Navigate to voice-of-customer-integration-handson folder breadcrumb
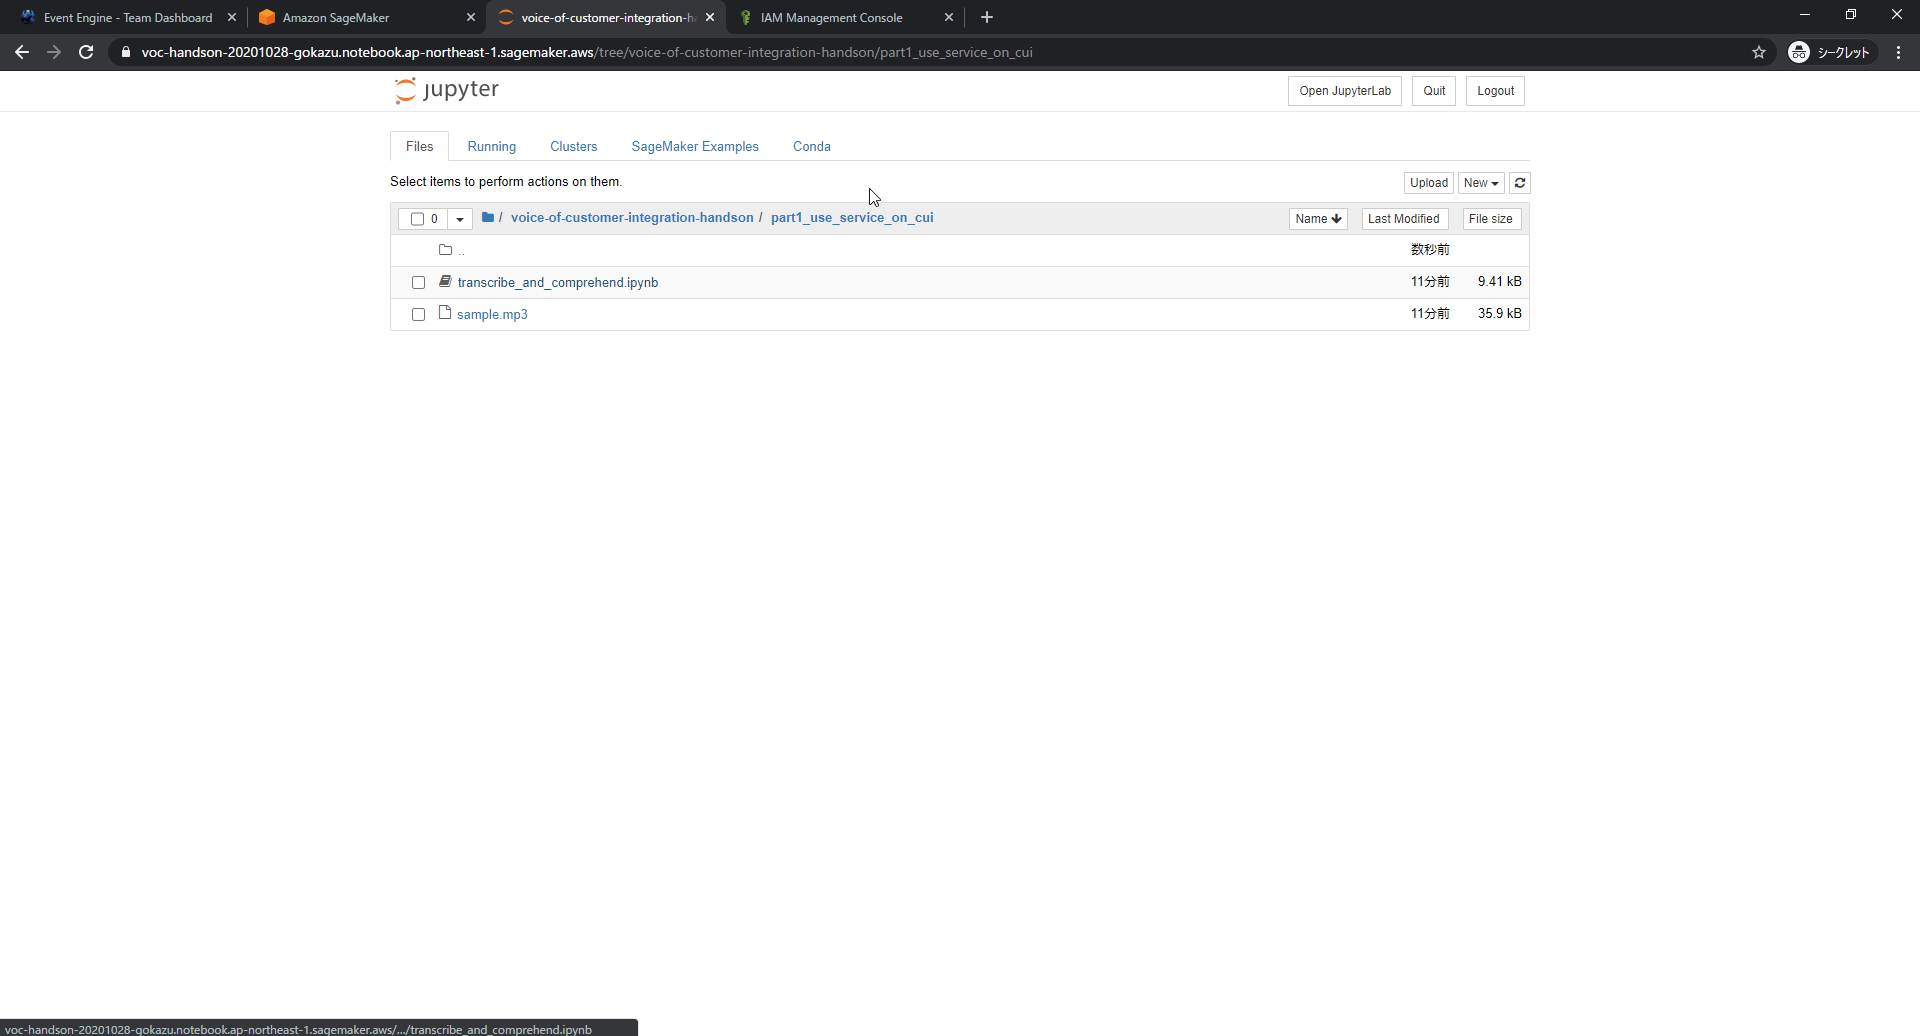 tap(632, 217)
